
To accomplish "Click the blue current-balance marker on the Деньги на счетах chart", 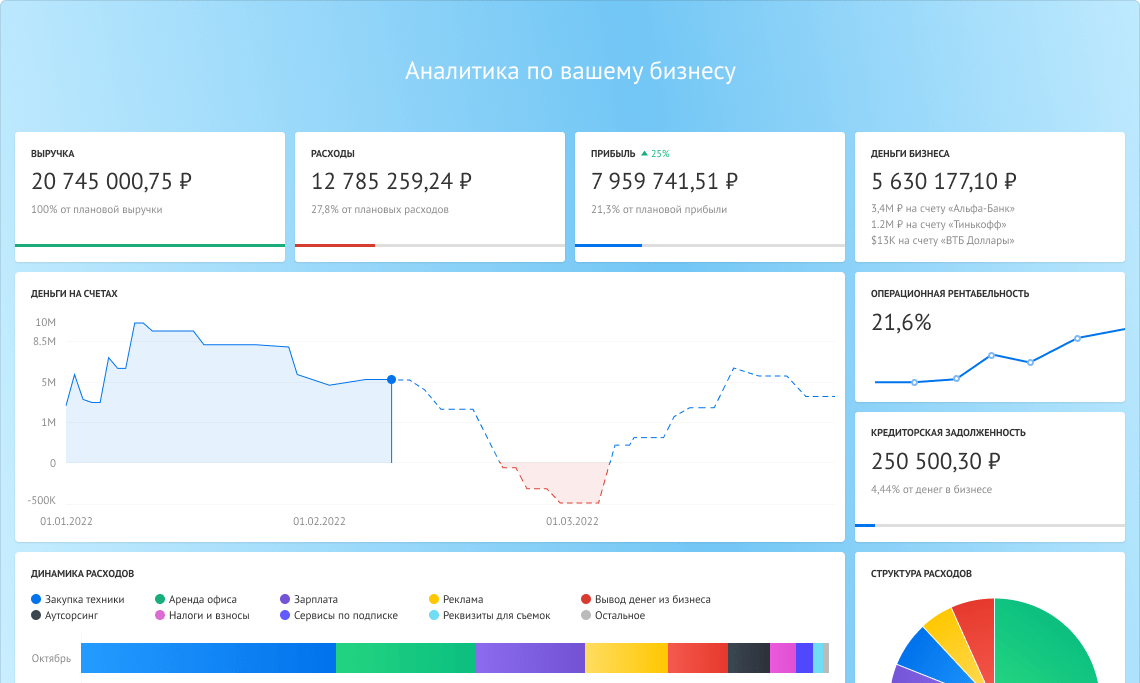I will [x=391, y=380].
